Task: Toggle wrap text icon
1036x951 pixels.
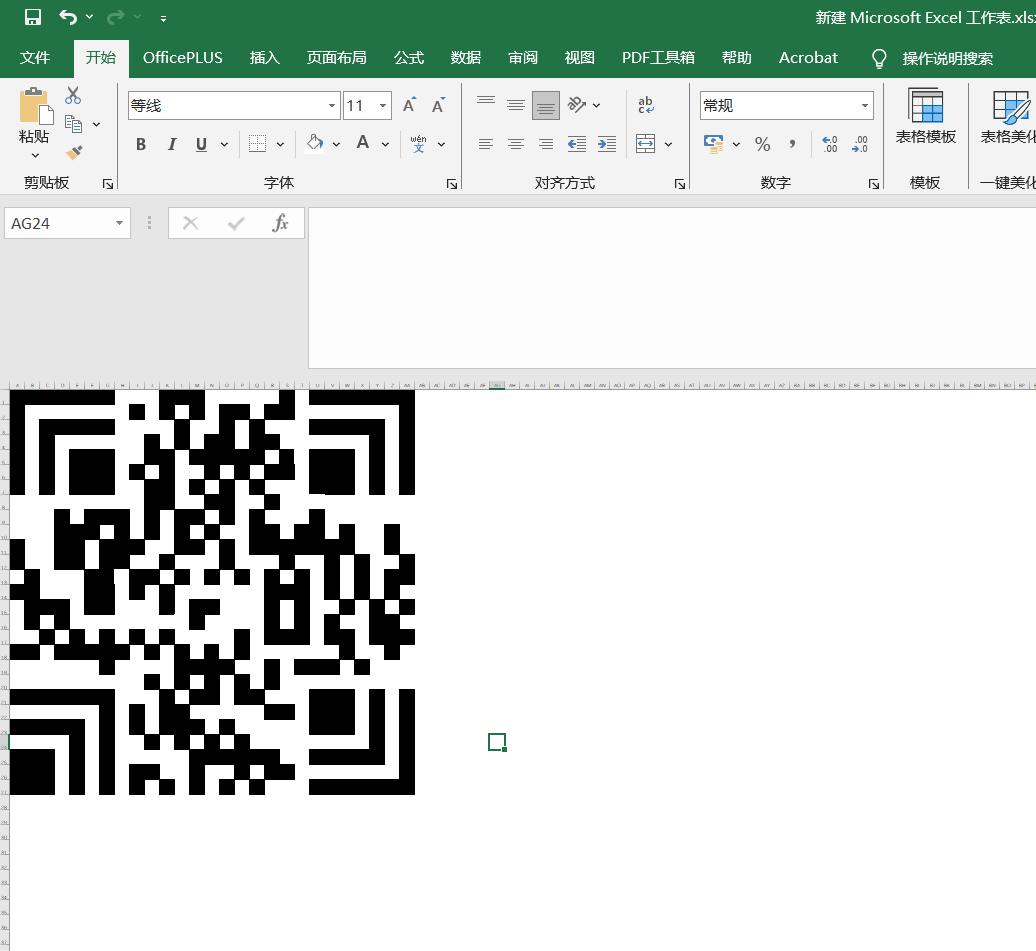Action: coord(646,104)
